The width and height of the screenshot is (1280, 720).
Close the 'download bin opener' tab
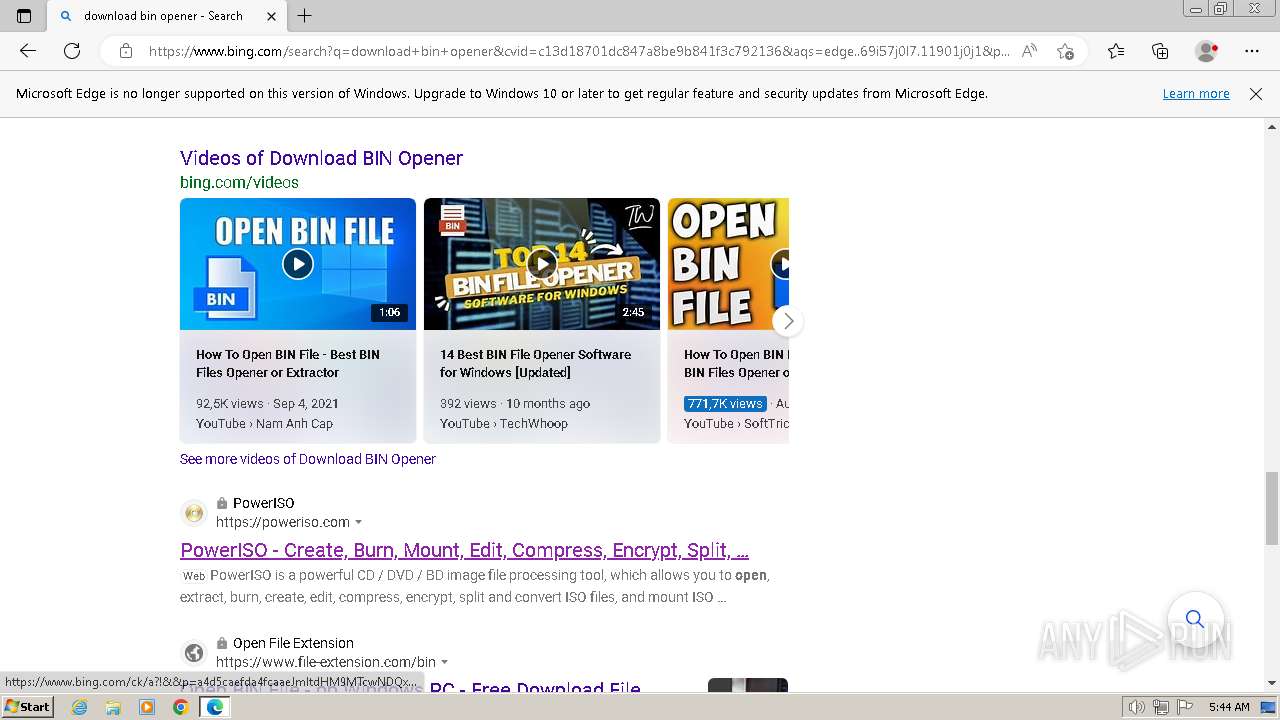click(271, 16)
